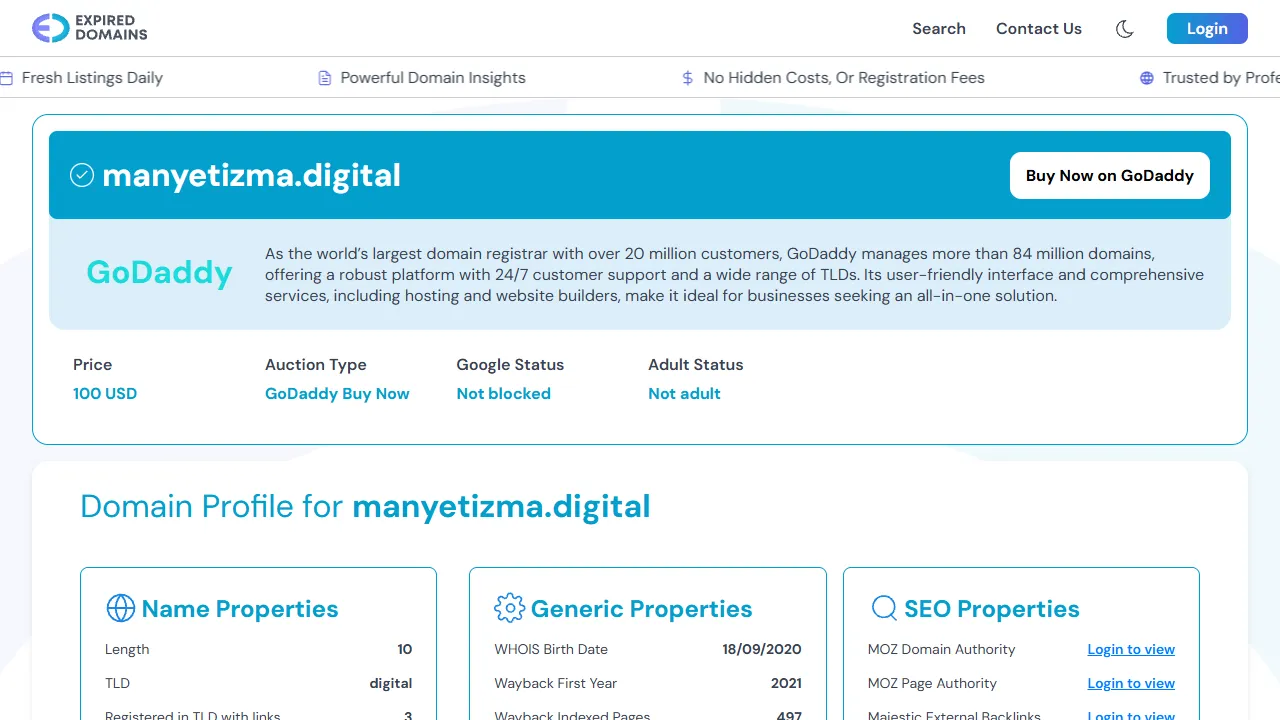Click Login to view Majestic External Backlinks
This screenshot has width=1280, height=720.
tap(1131, 714)
